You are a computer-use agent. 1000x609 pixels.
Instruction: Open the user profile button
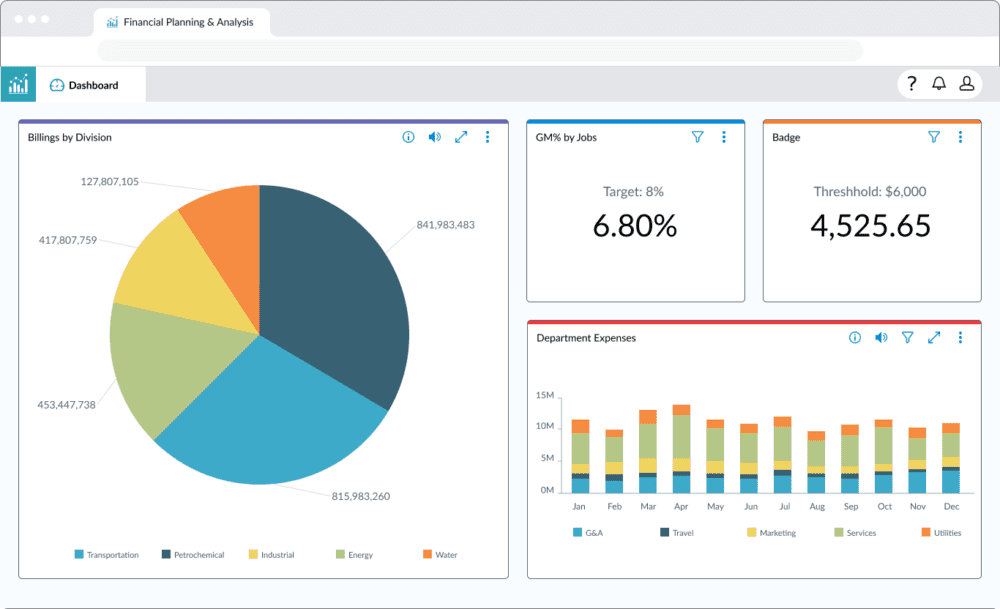[967, 84]
